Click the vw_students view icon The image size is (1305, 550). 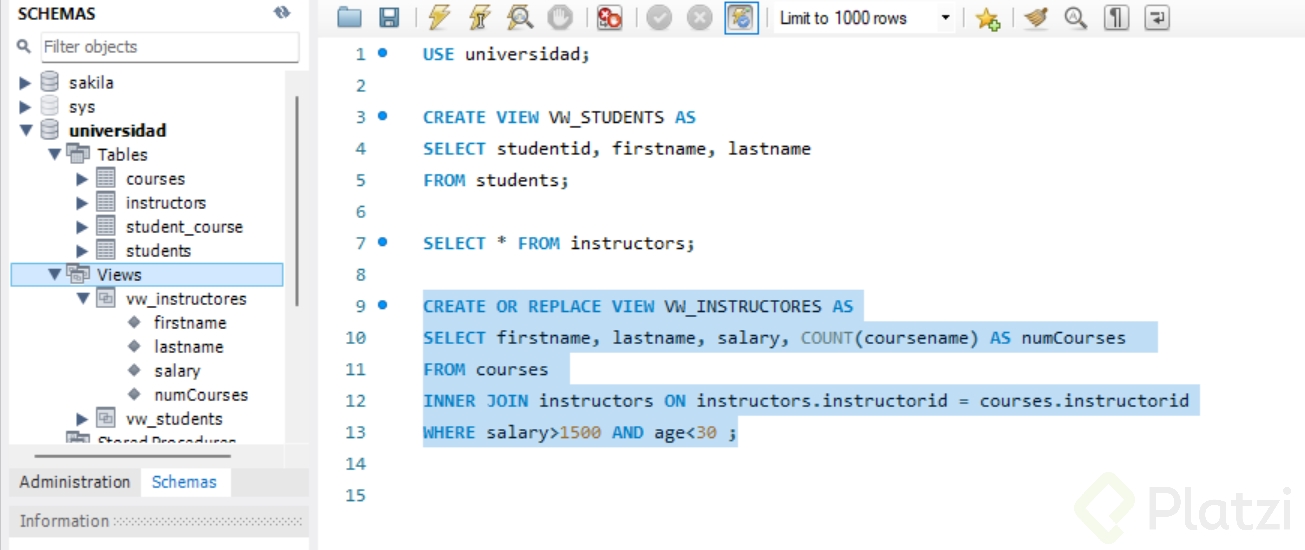[105, 419]
